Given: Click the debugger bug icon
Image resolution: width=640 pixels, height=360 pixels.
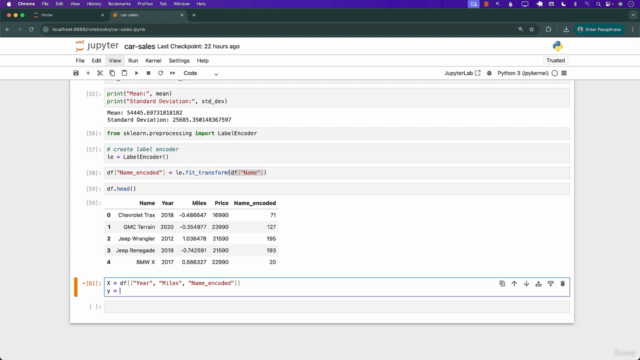Looking at the screenshot, I should pos(489,73).
